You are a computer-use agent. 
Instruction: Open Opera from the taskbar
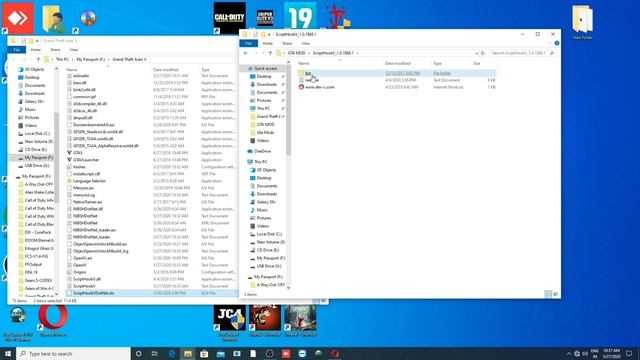[335, 353]
